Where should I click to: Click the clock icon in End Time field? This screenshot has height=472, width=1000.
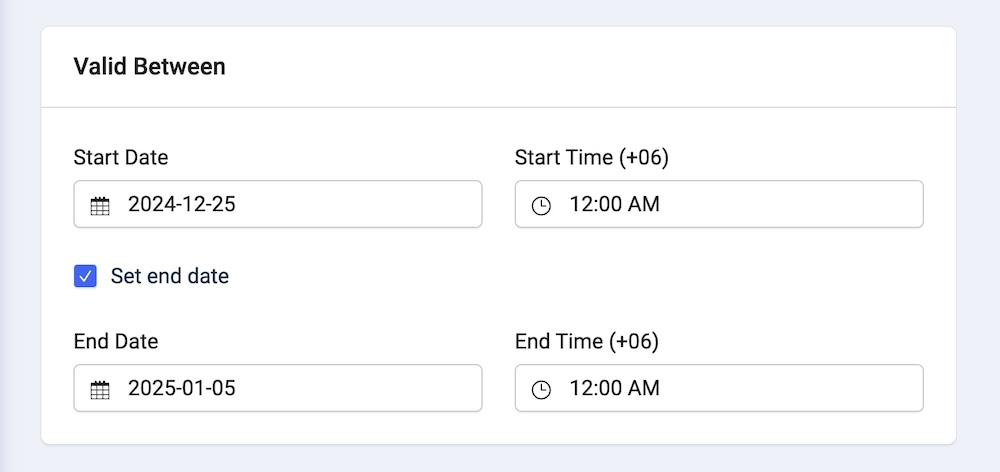(x=541, y=390)
